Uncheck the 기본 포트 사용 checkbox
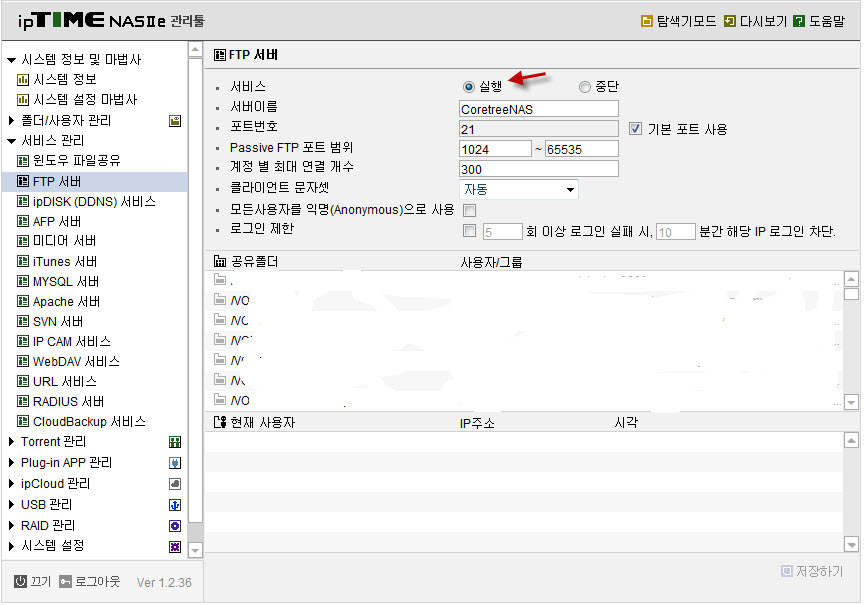This screenshot has width=864, height=605. pyautogui.click(x=635, y=129)
